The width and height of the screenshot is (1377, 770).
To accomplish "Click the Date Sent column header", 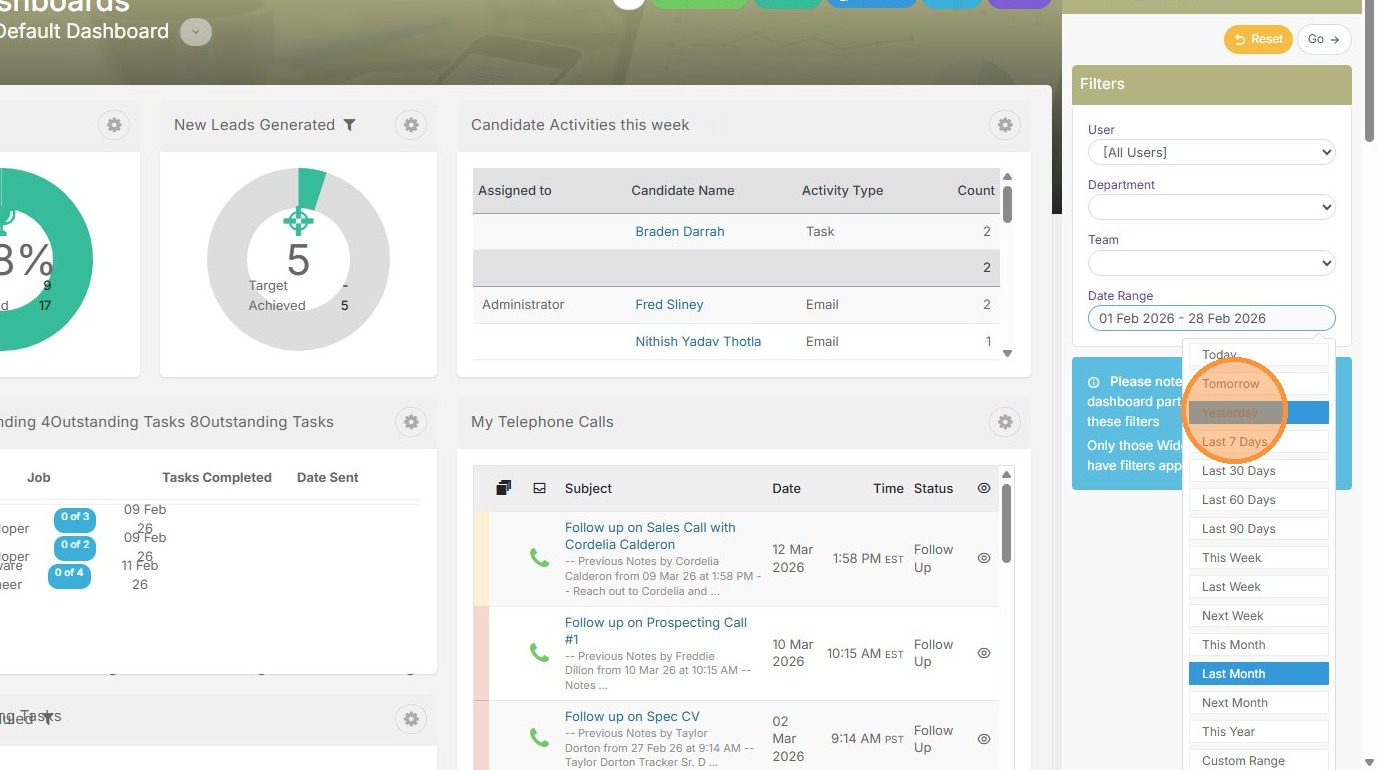I will tap(328, 477).
